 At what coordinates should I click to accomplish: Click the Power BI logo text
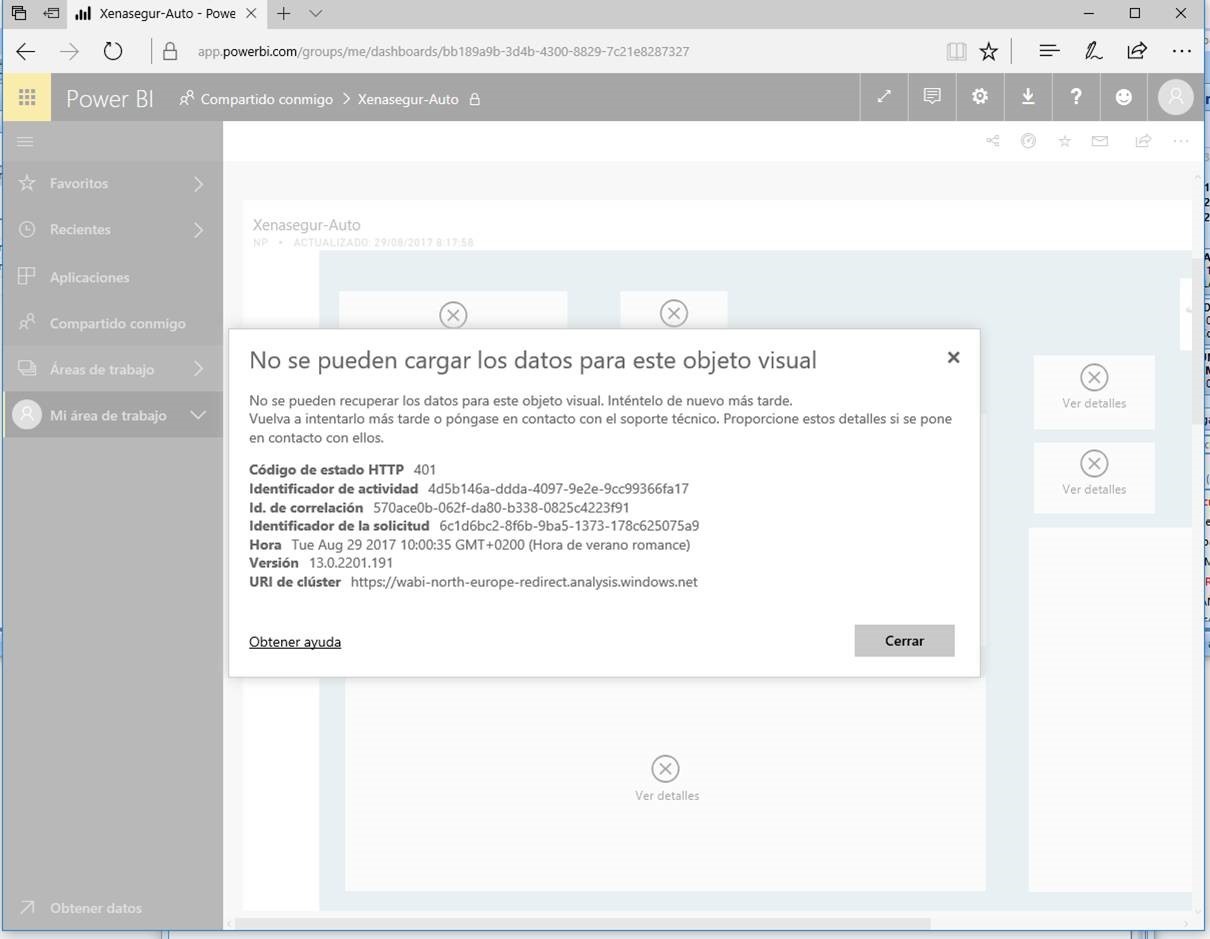click(110, 98)
